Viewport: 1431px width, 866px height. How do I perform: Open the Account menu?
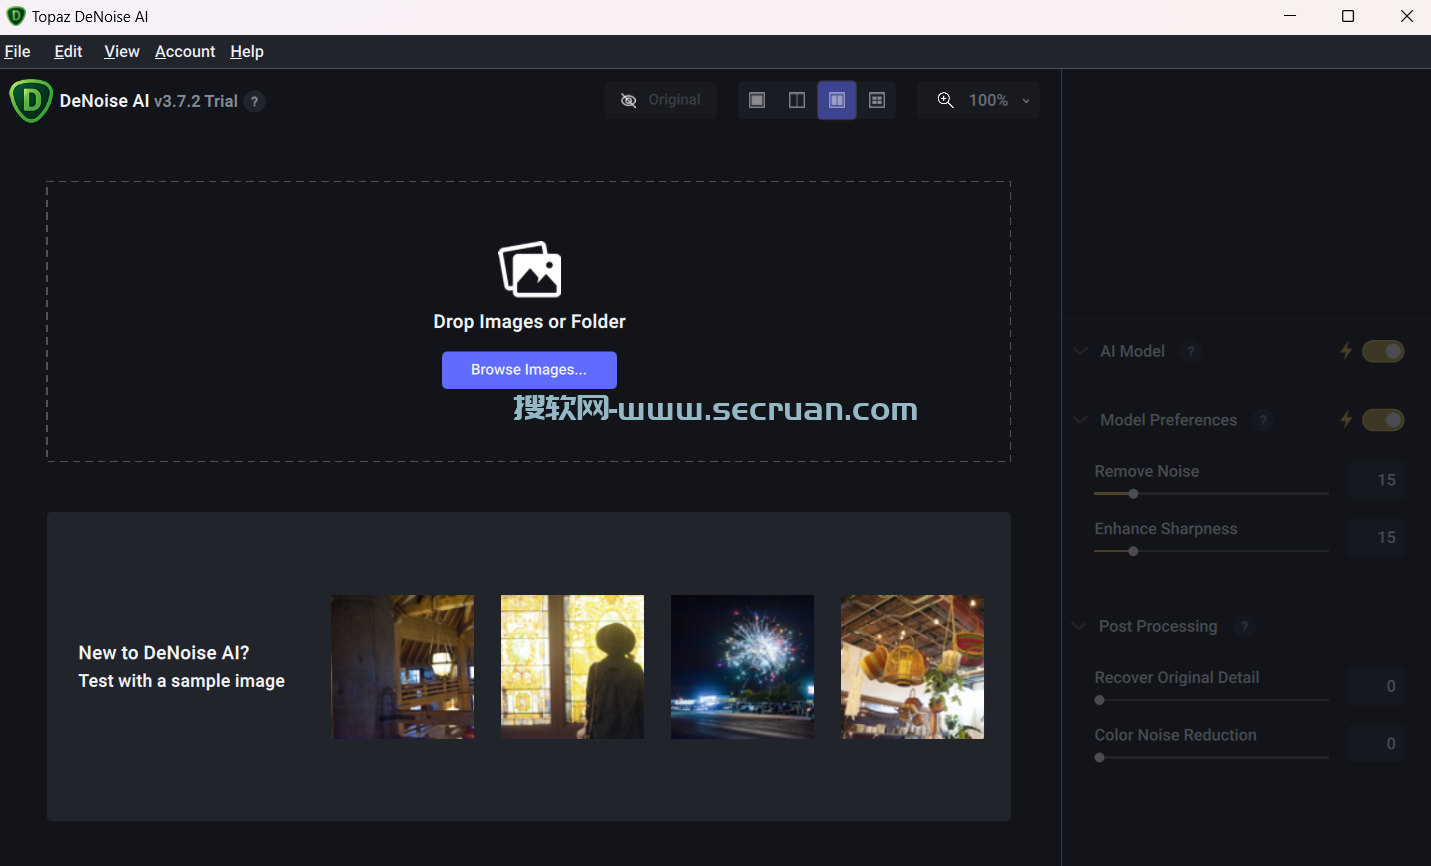coord(185,51)
